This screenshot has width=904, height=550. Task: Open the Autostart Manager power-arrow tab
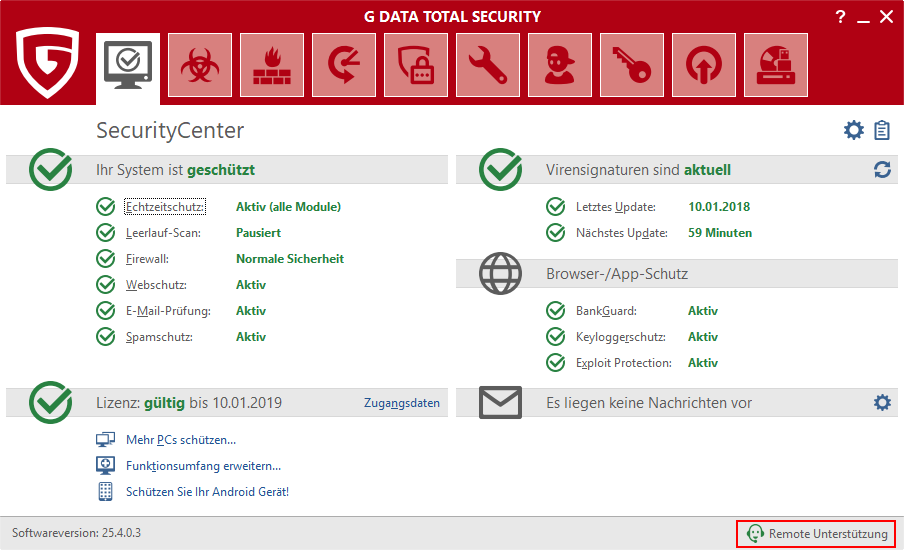[704, 65]
